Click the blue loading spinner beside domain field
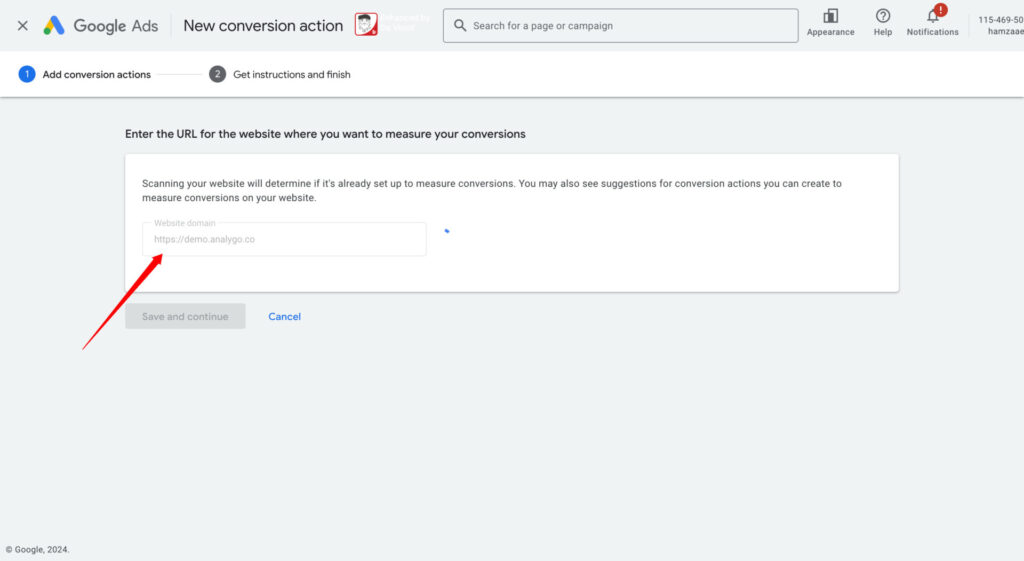The width and height of the screenshot is (1024, 561). pyautogui.click(x=447, y=231)
